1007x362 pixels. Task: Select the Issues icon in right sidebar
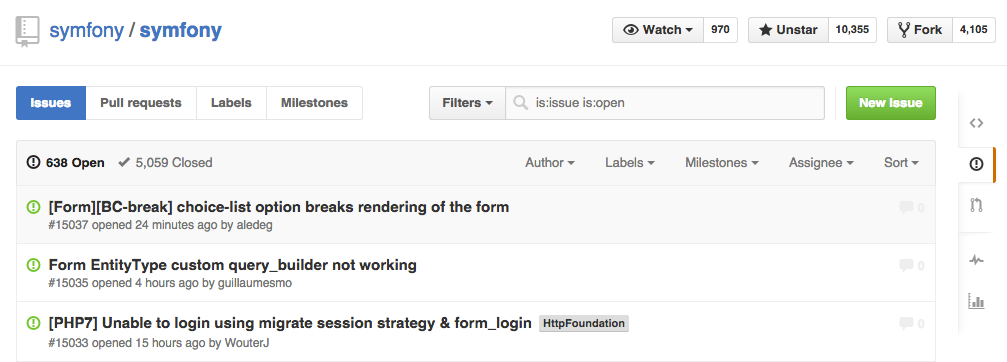coord(976,164)
